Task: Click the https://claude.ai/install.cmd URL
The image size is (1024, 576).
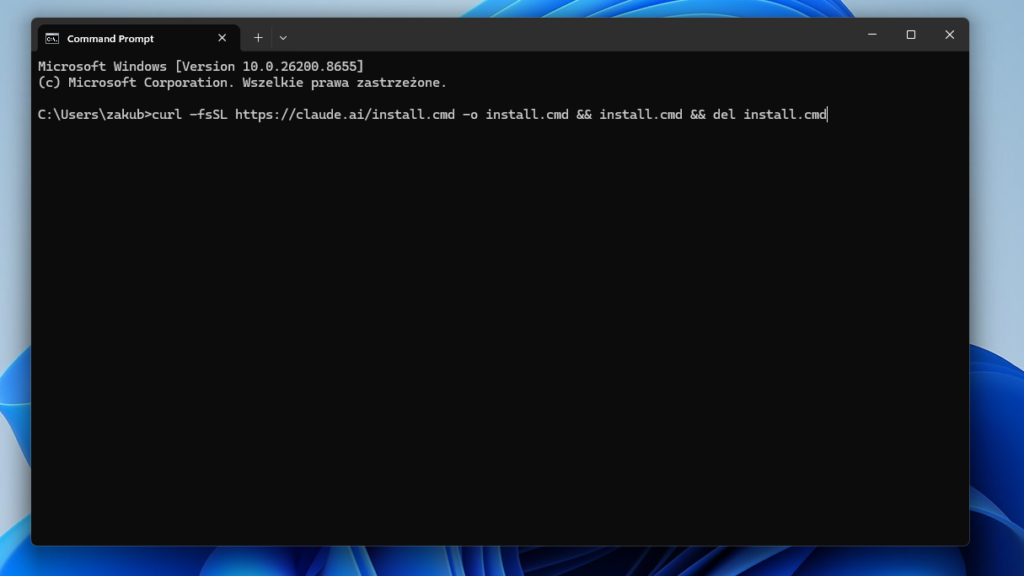Action: (x=345, y=114)
